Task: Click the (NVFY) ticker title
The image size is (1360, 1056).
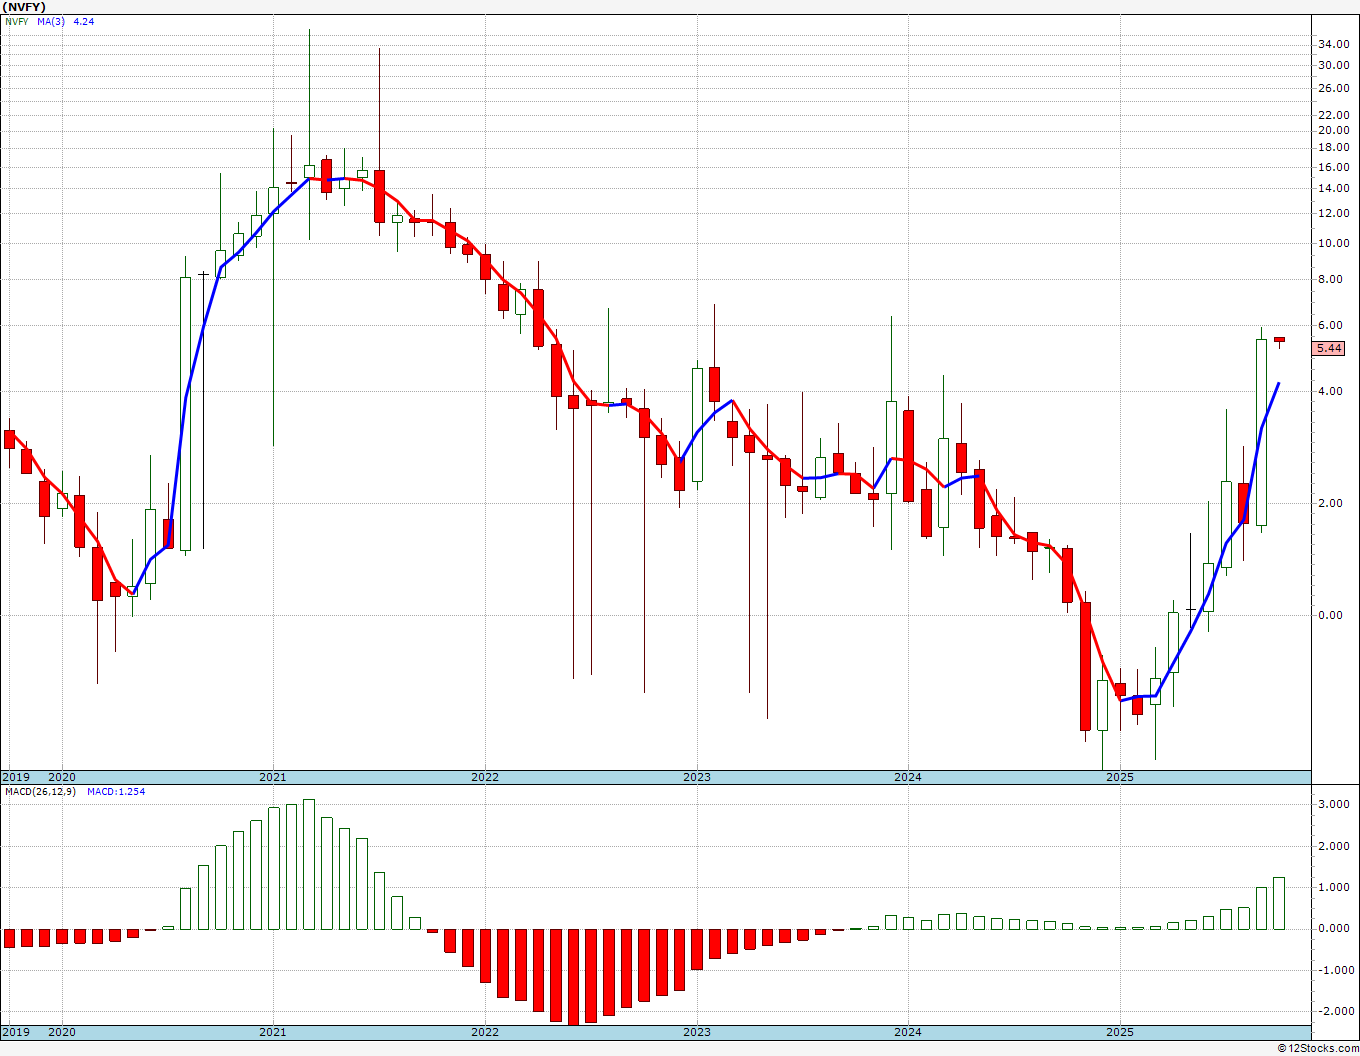Action: click(24, 6)
